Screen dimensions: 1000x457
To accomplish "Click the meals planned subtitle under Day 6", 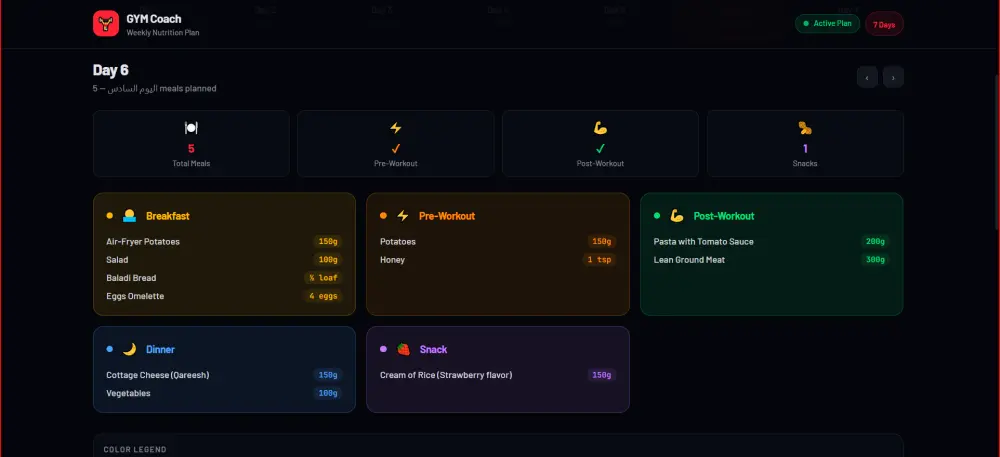I will pyautogui.click(x=154, y=89).
